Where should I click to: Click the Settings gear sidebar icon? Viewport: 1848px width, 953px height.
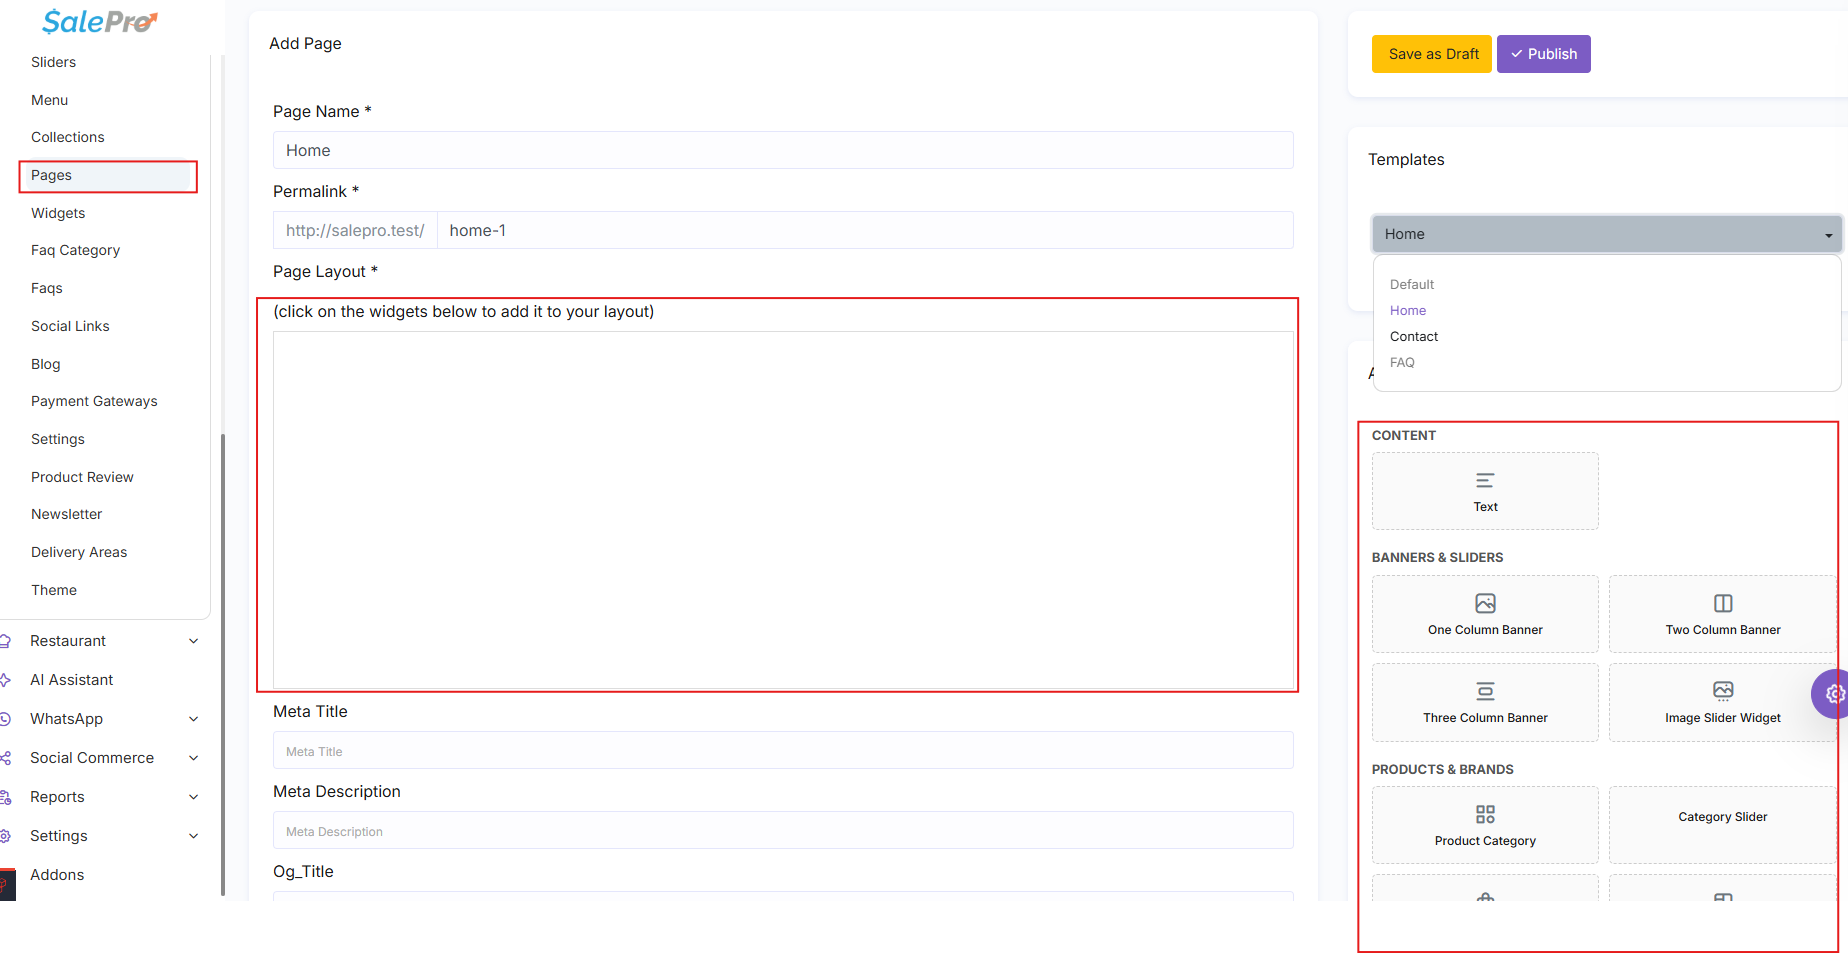[5, 836]
